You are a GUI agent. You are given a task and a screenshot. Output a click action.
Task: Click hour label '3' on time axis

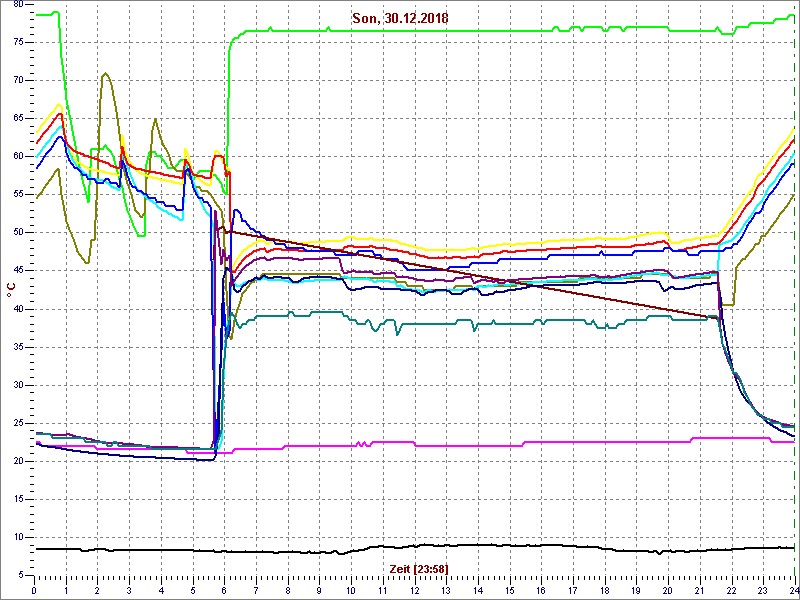click(x=129, y=590)
